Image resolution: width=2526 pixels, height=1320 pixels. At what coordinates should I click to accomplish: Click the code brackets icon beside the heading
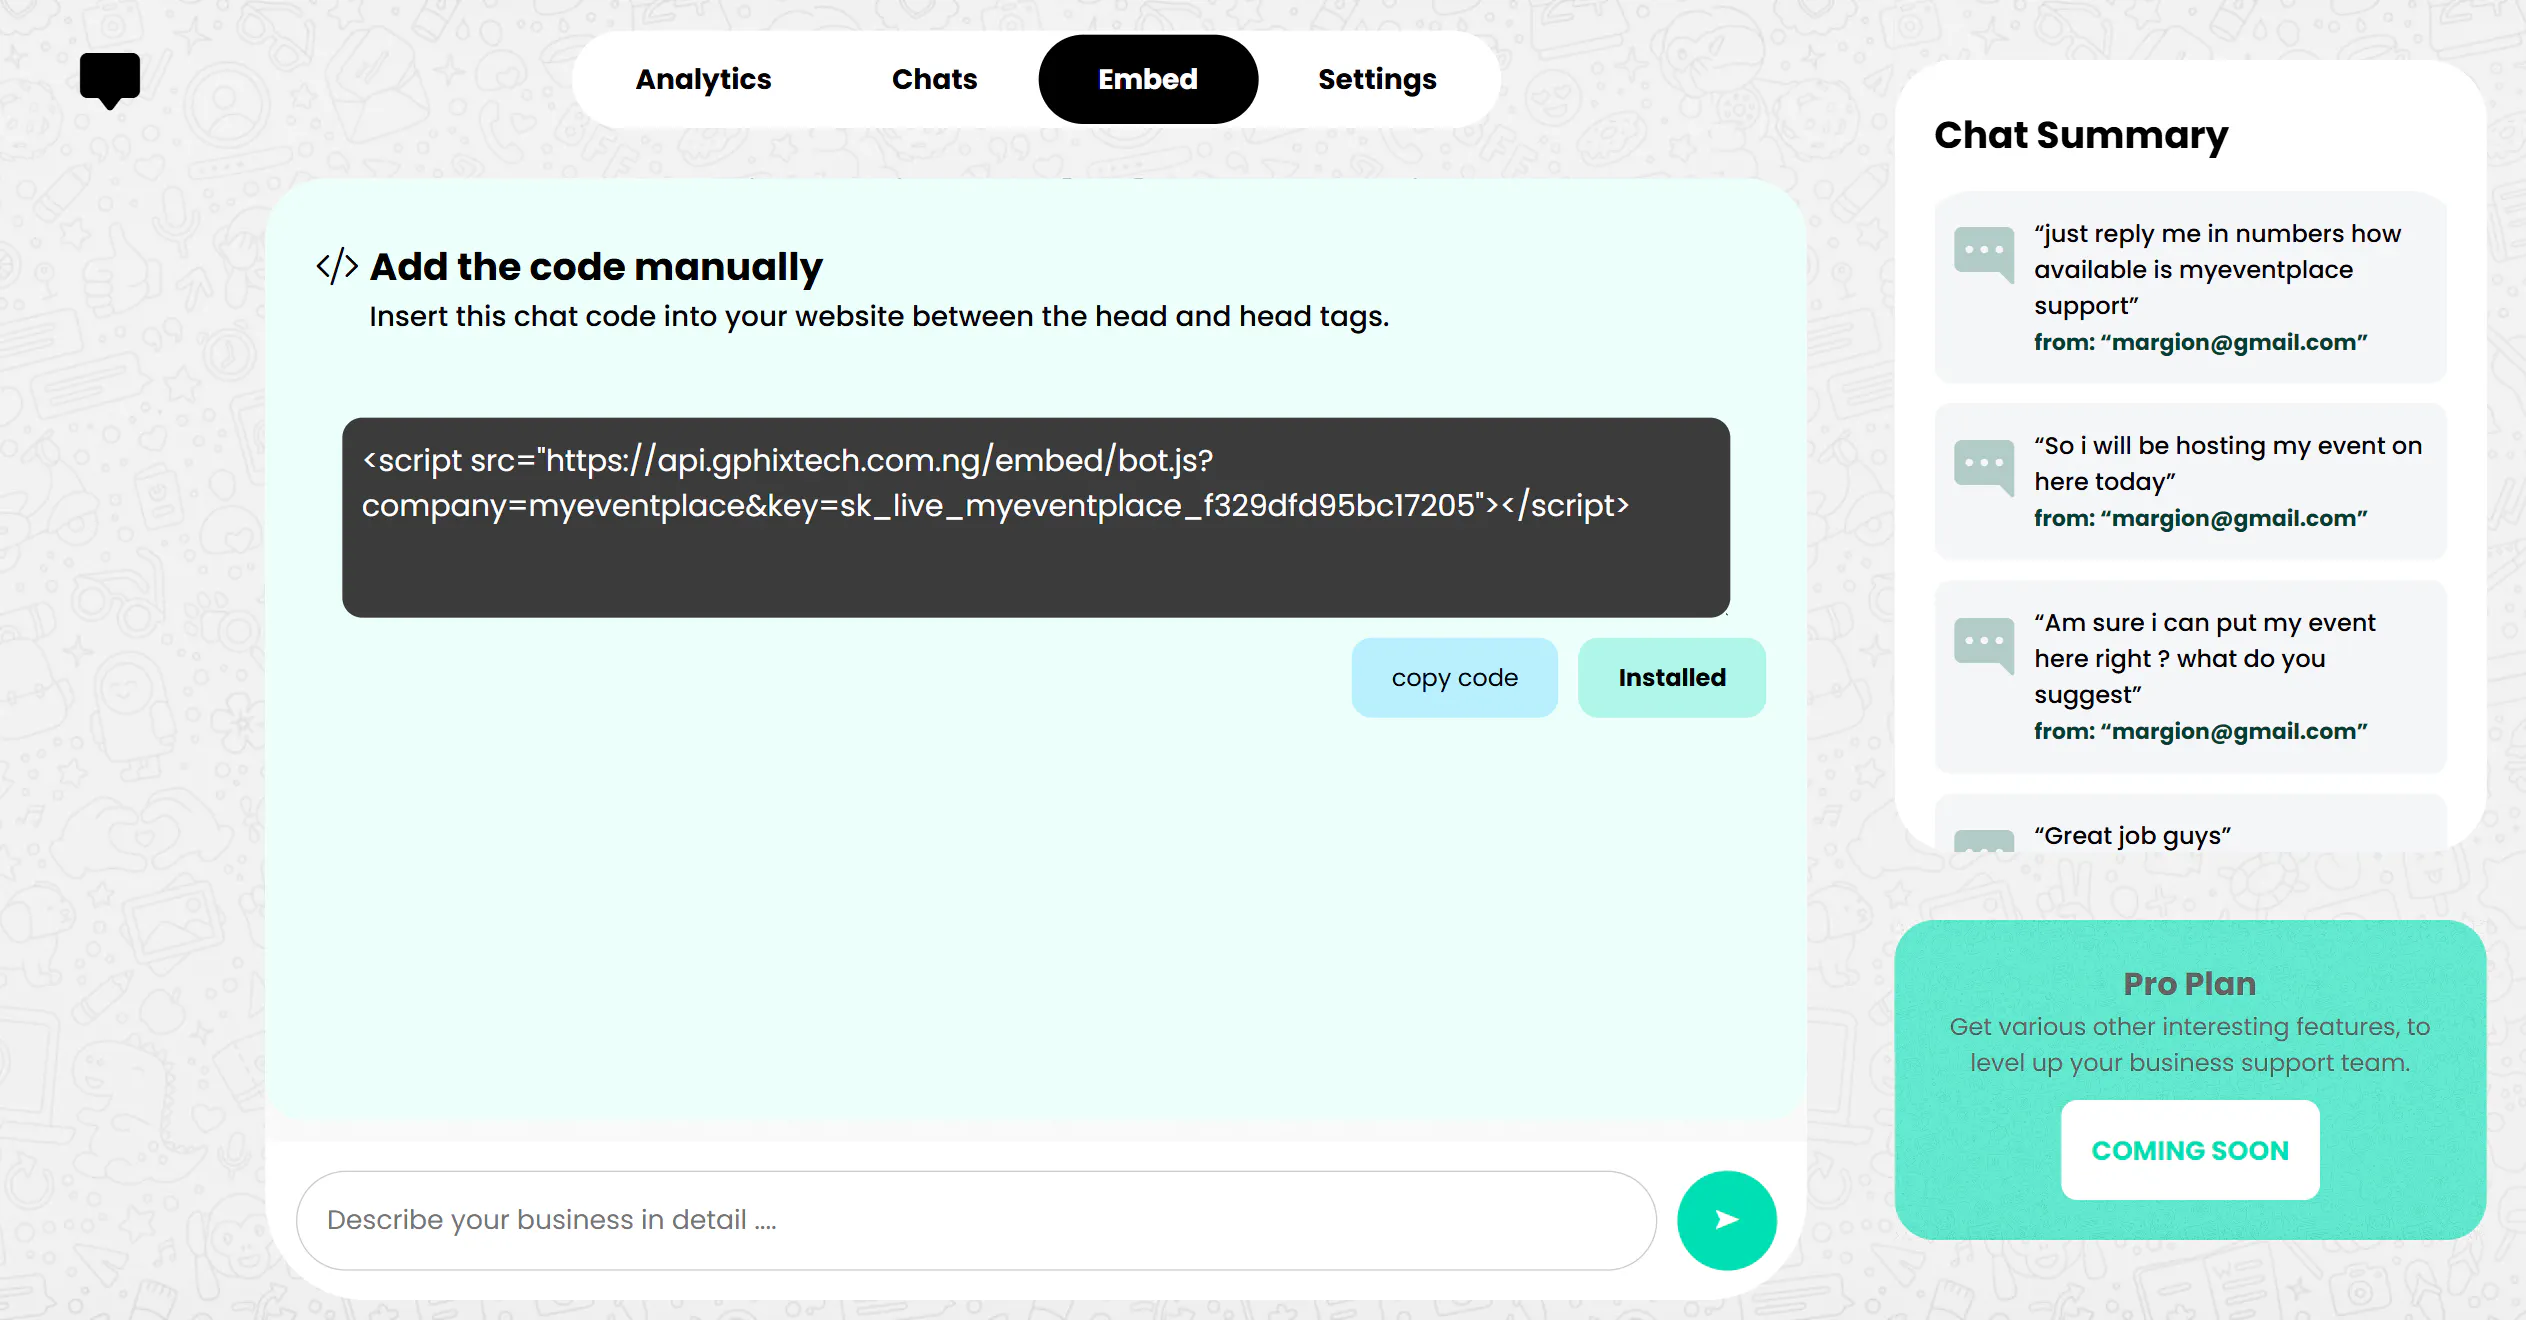tap(337, 266)
